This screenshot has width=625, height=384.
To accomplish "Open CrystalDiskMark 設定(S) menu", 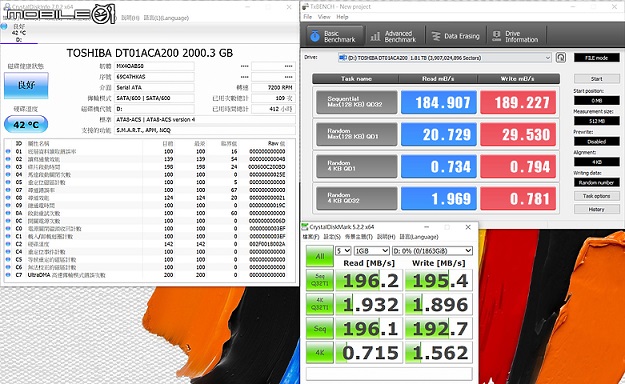I will 332,237.
